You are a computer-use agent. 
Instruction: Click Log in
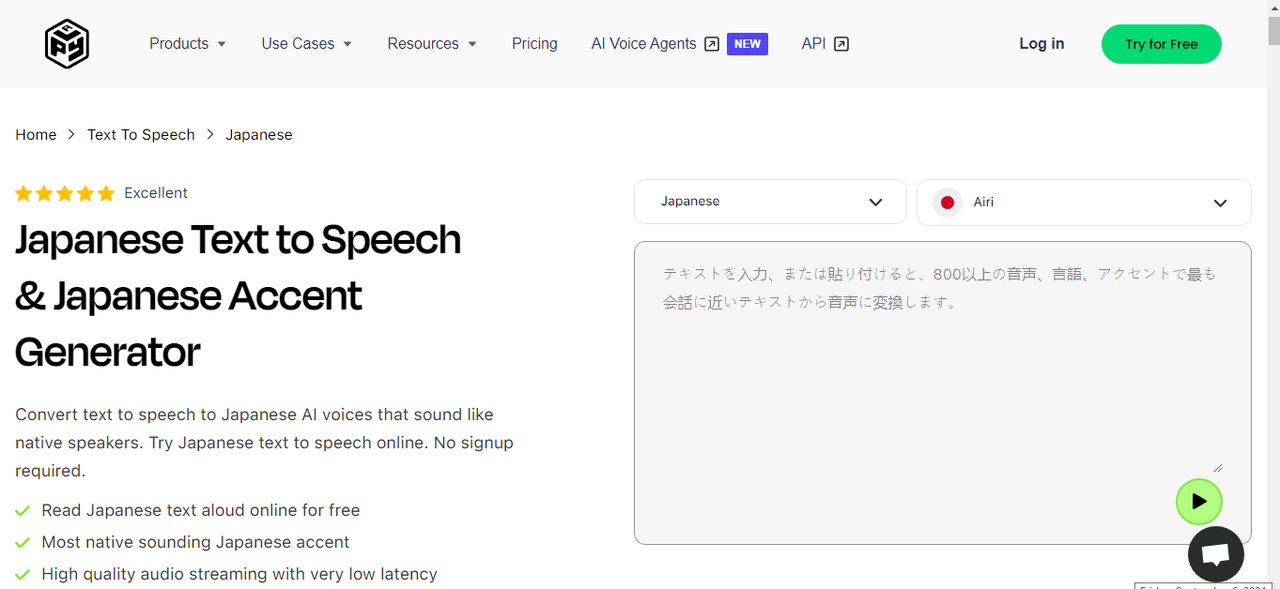point(1042,44)
